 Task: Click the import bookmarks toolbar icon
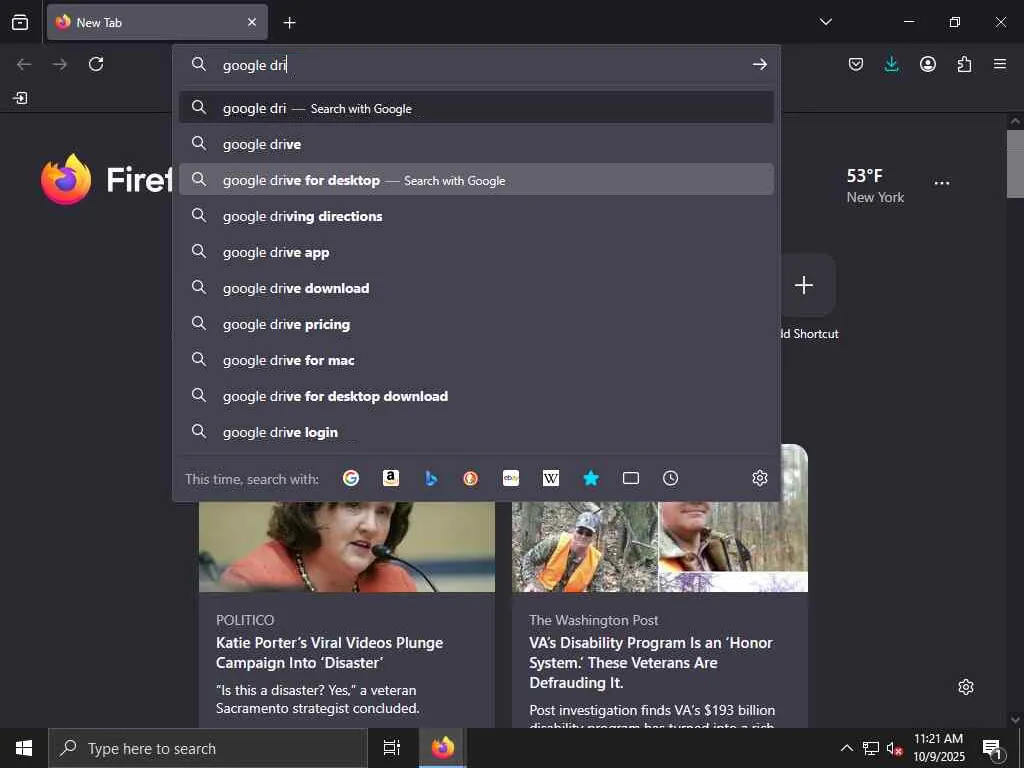point(20,98)
